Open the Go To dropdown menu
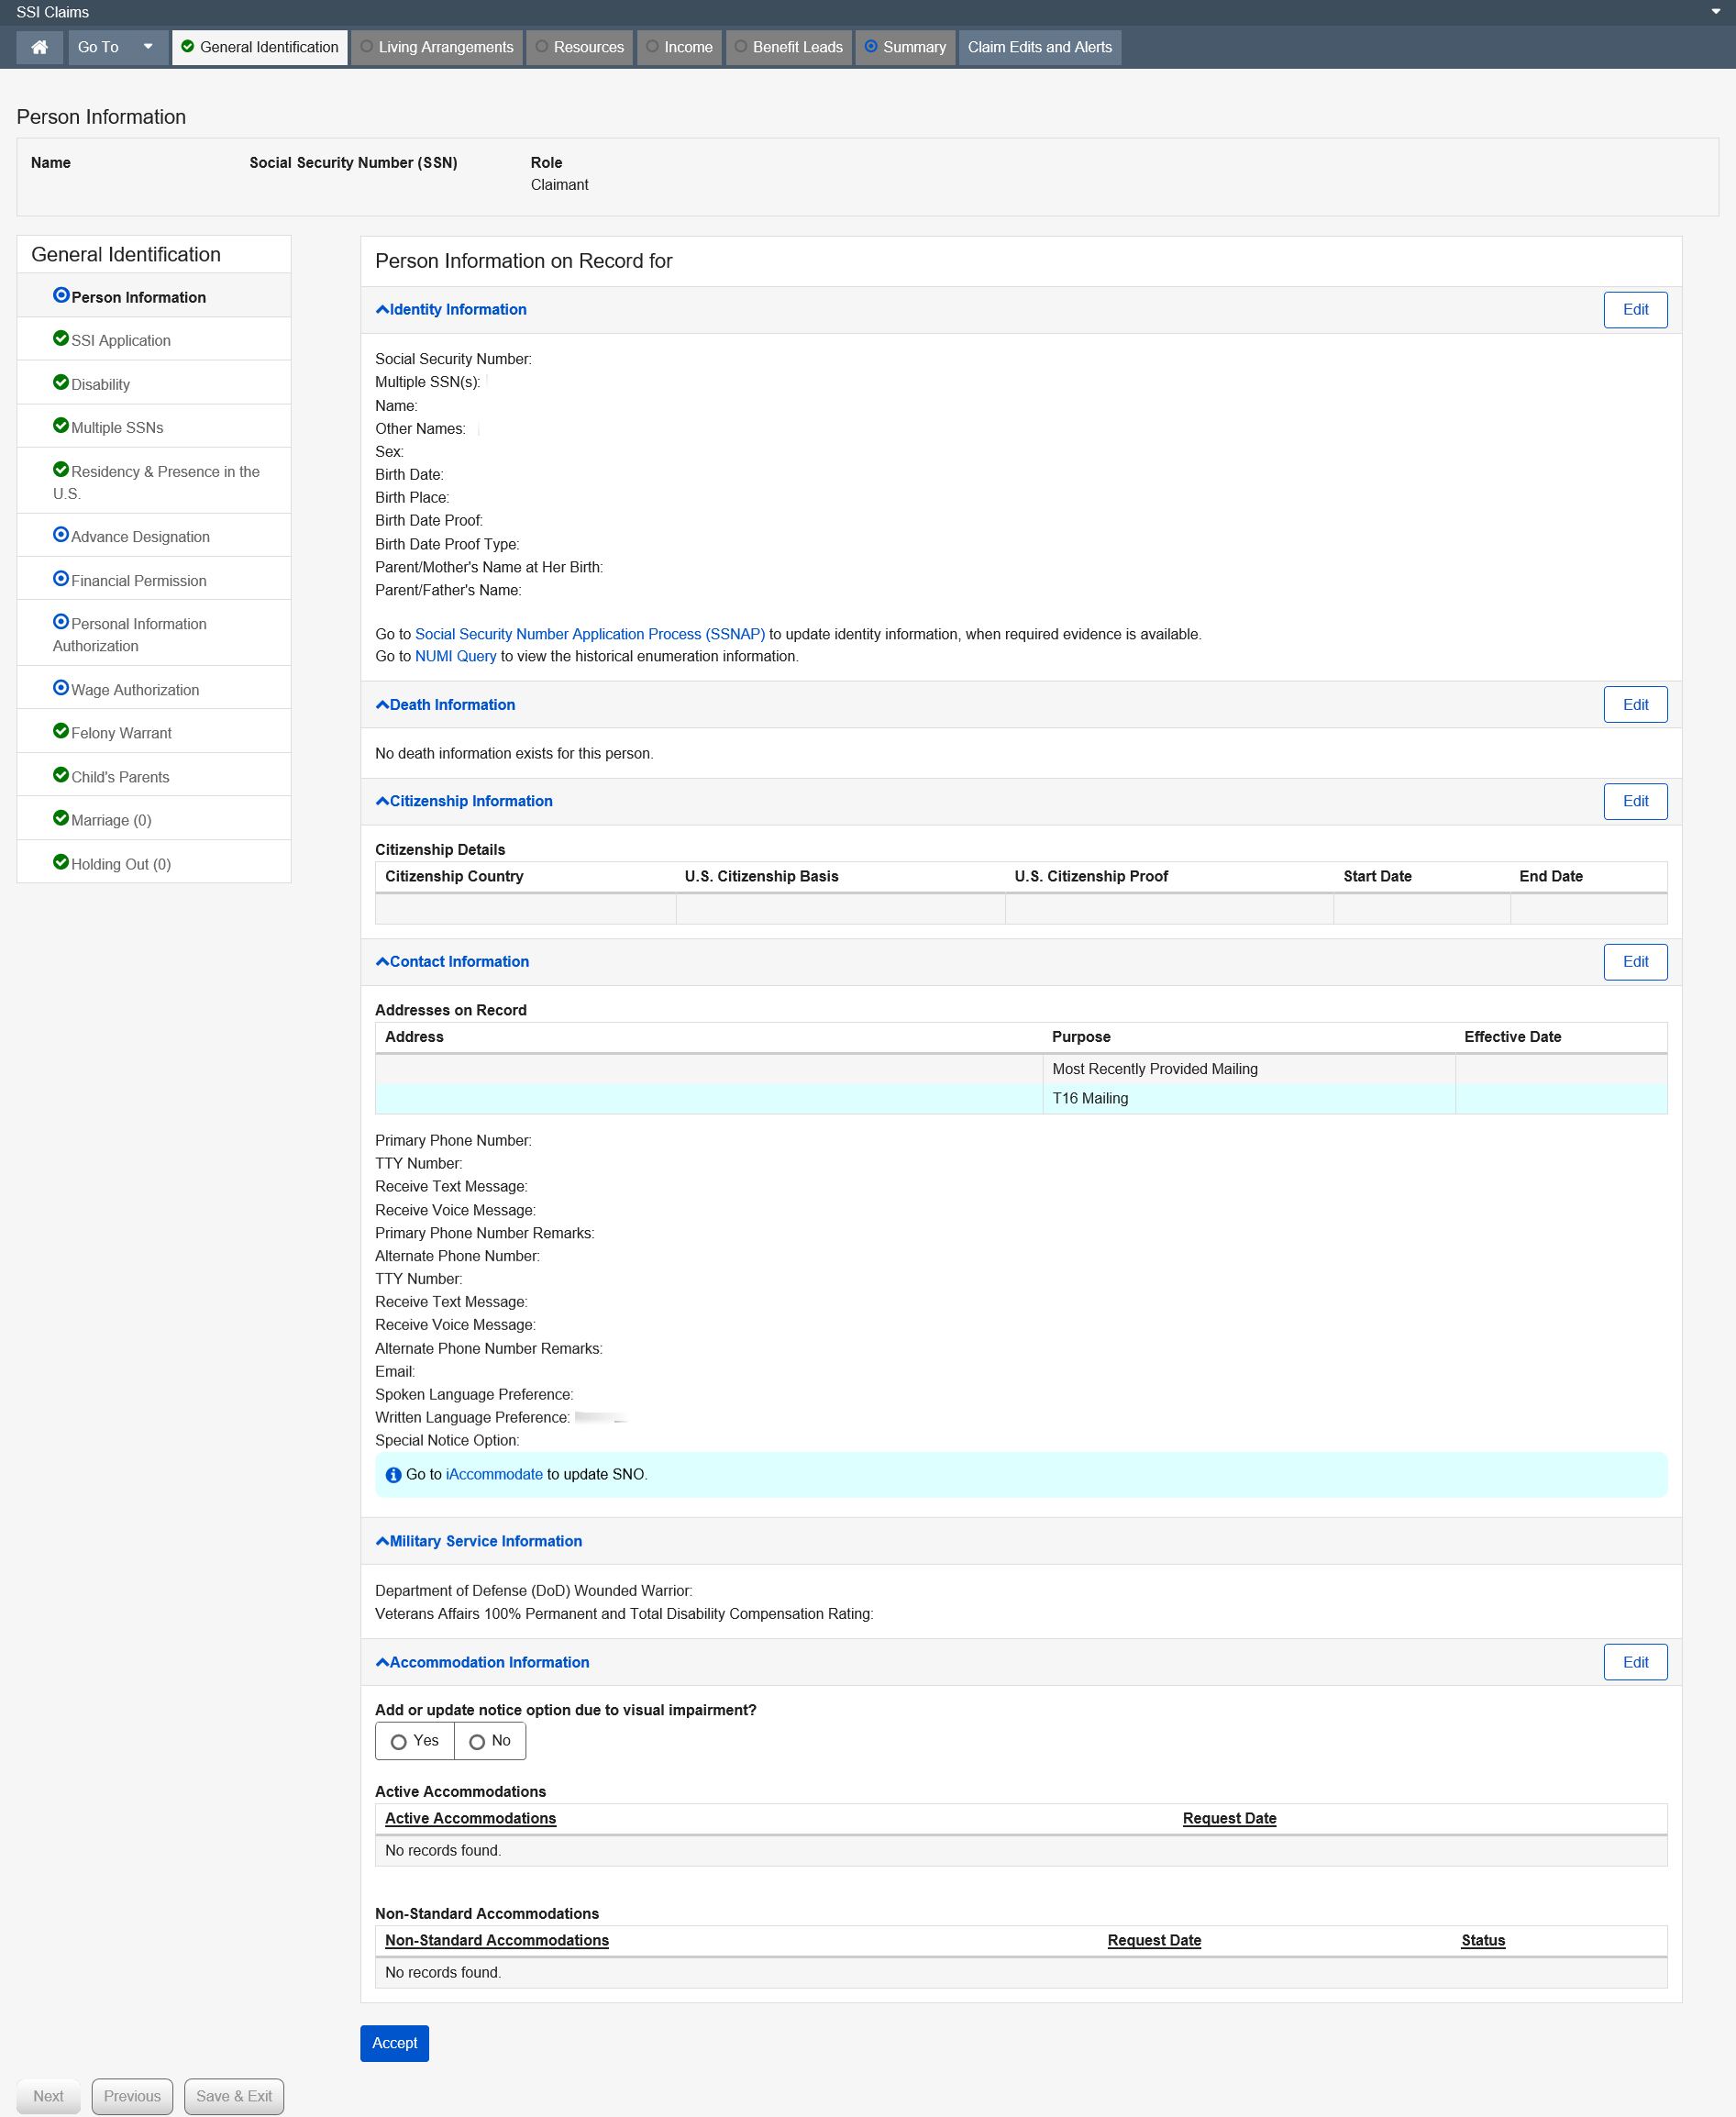Viewport: 1736px width, 2117px height. click(x=116, y=47)
